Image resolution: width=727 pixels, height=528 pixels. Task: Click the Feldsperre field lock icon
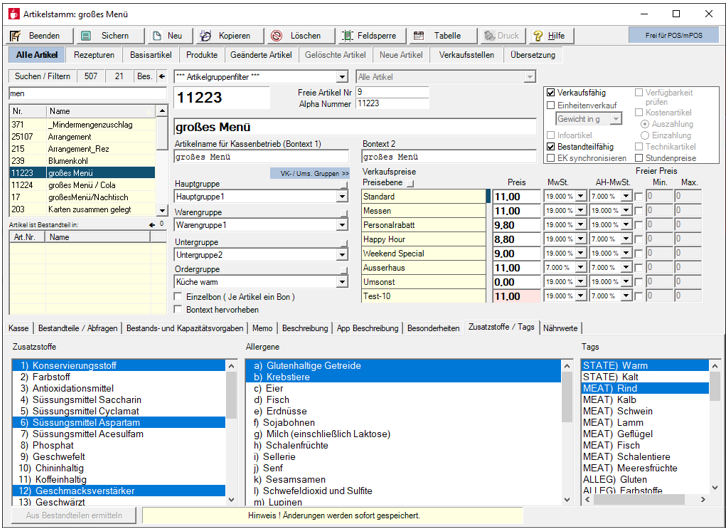click(x=347, y=36)
